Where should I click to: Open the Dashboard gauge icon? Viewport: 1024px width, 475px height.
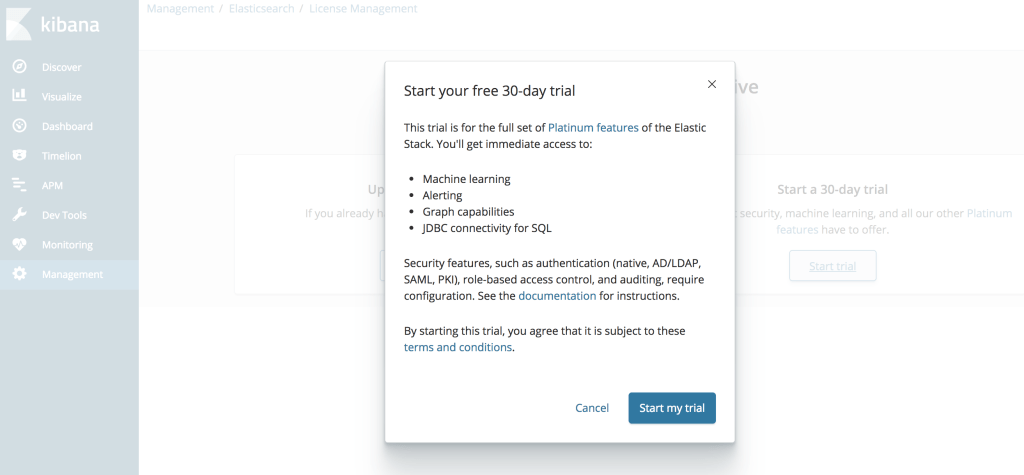pyautogui.click(x=19, y=126)
